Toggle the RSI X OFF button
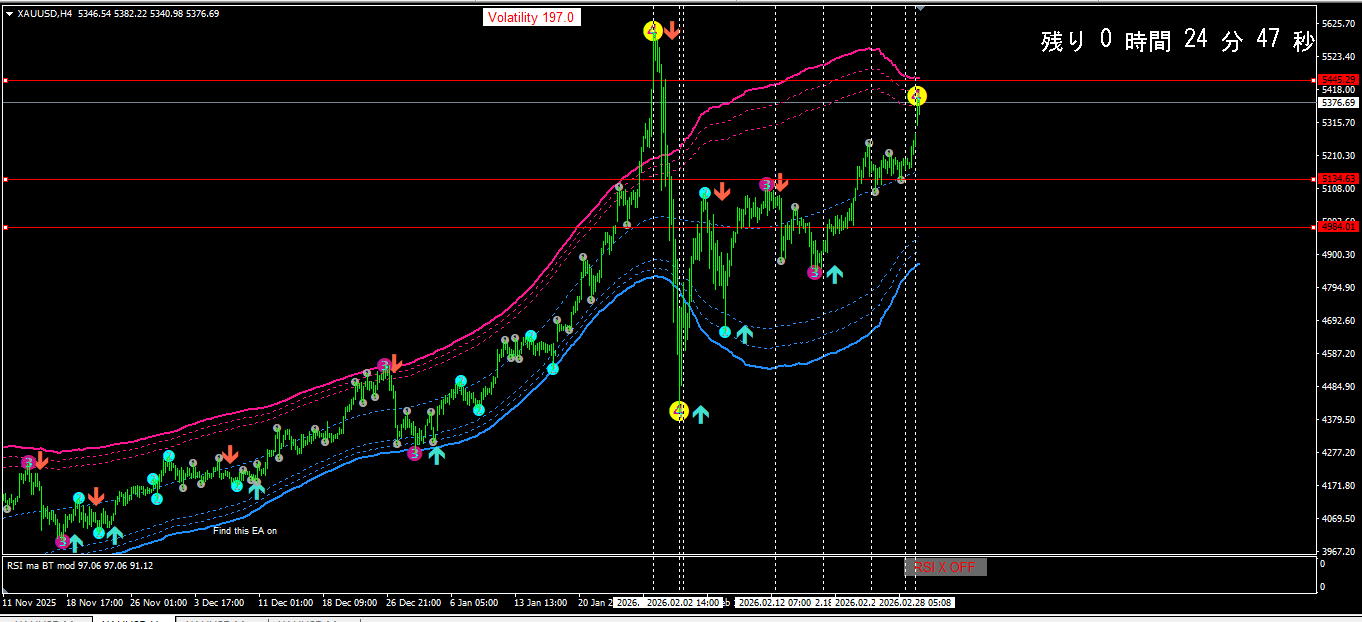Viewport: 1362px width, 622px height. (945, 567)
